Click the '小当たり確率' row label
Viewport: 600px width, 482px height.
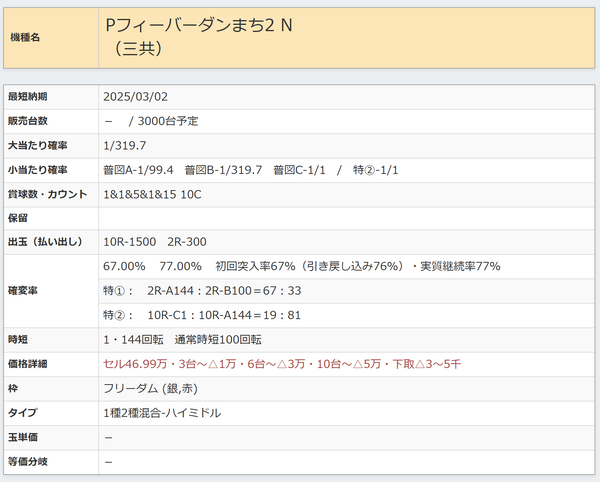pyautogui.click(x=38, y=170)
